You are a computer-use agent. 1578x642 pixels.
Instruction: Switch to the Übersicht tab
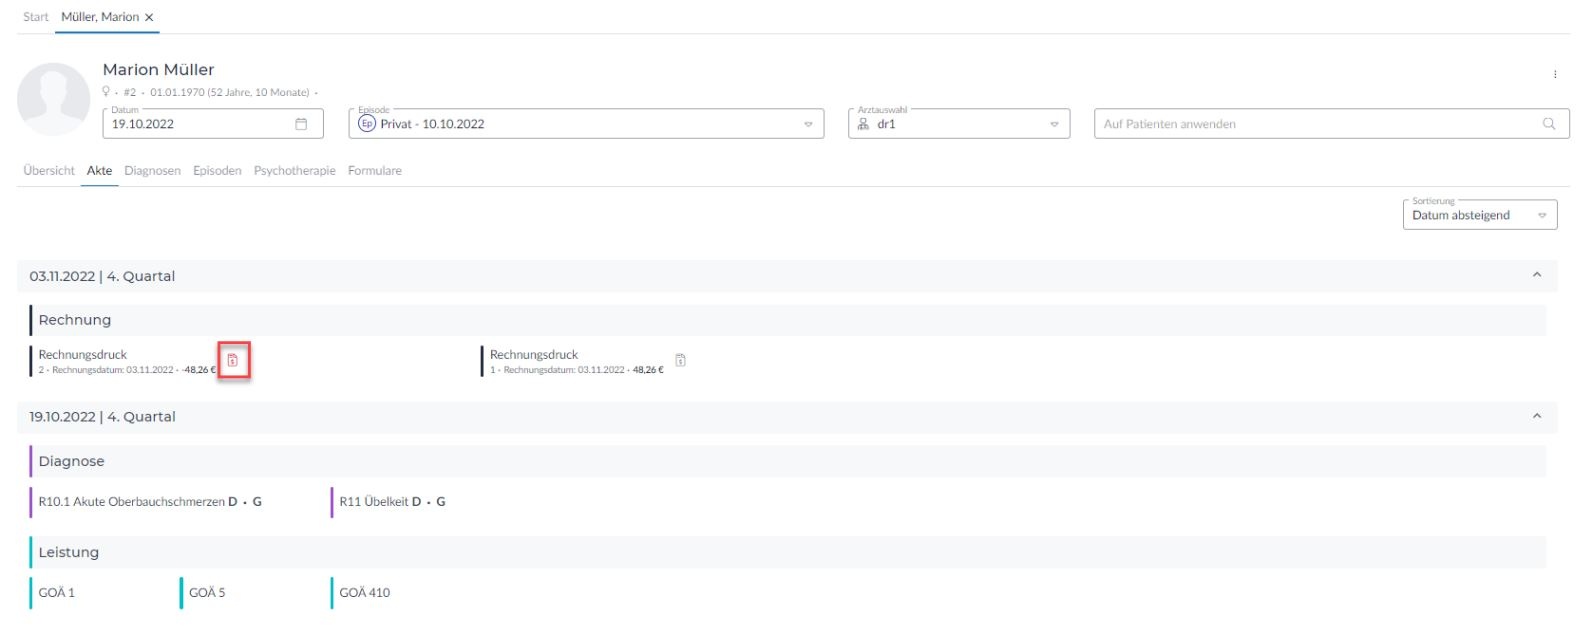[x=49, y=171]
